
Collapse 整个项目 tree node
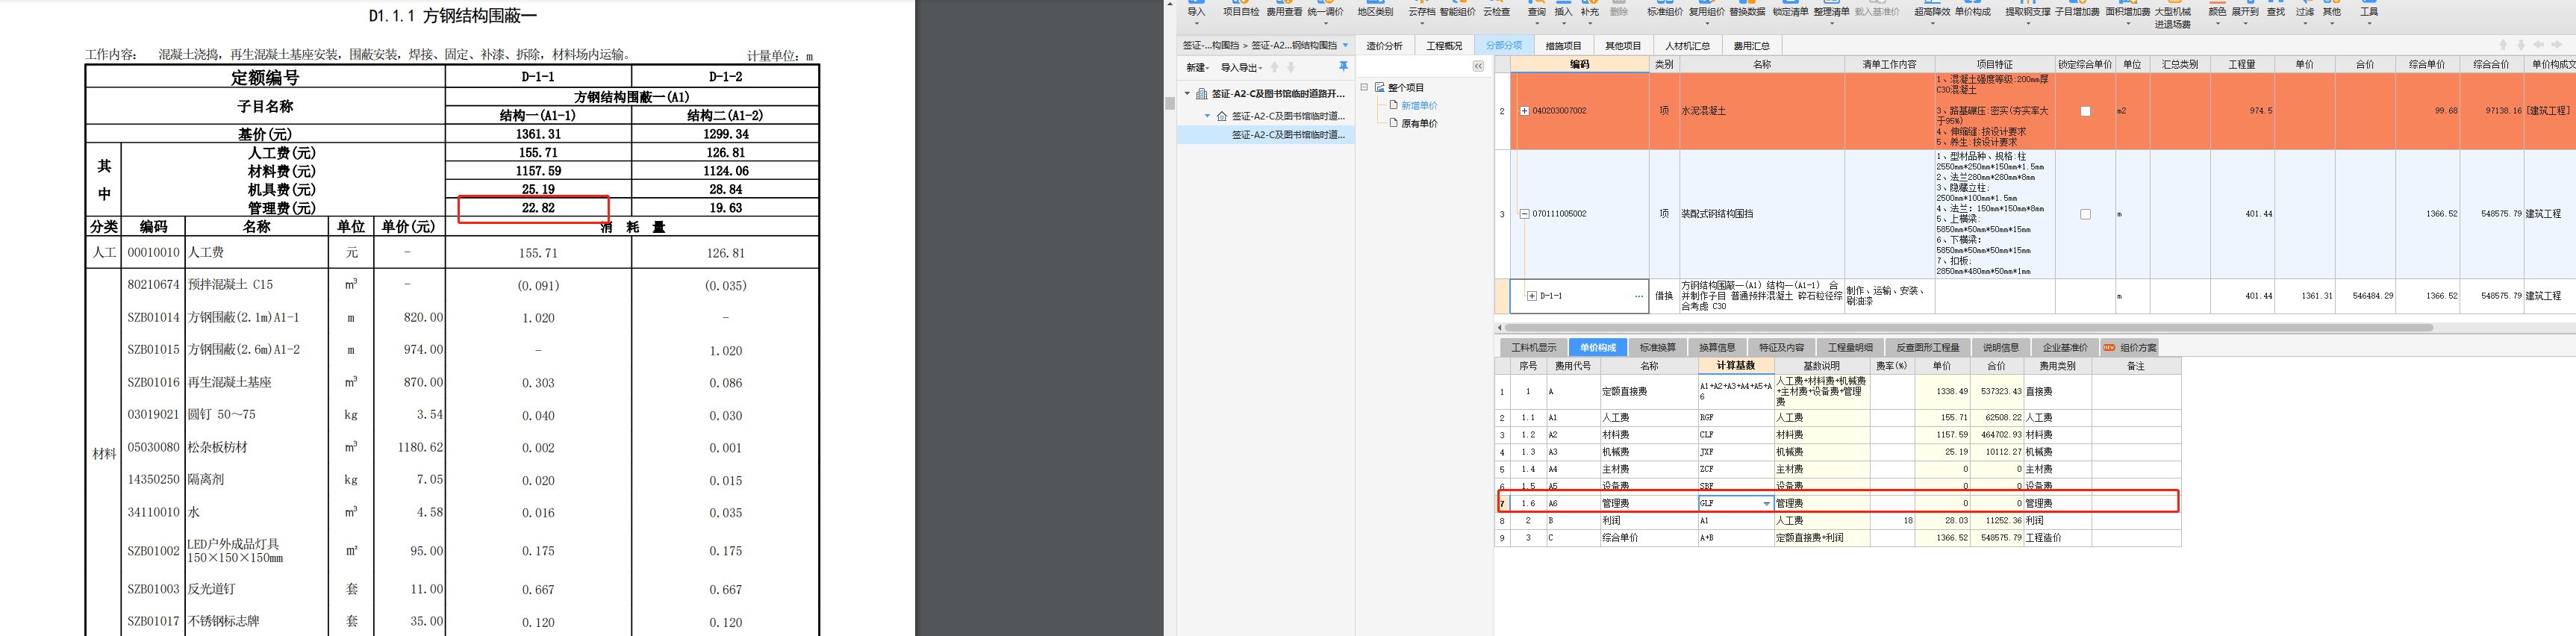[1364, 87]
